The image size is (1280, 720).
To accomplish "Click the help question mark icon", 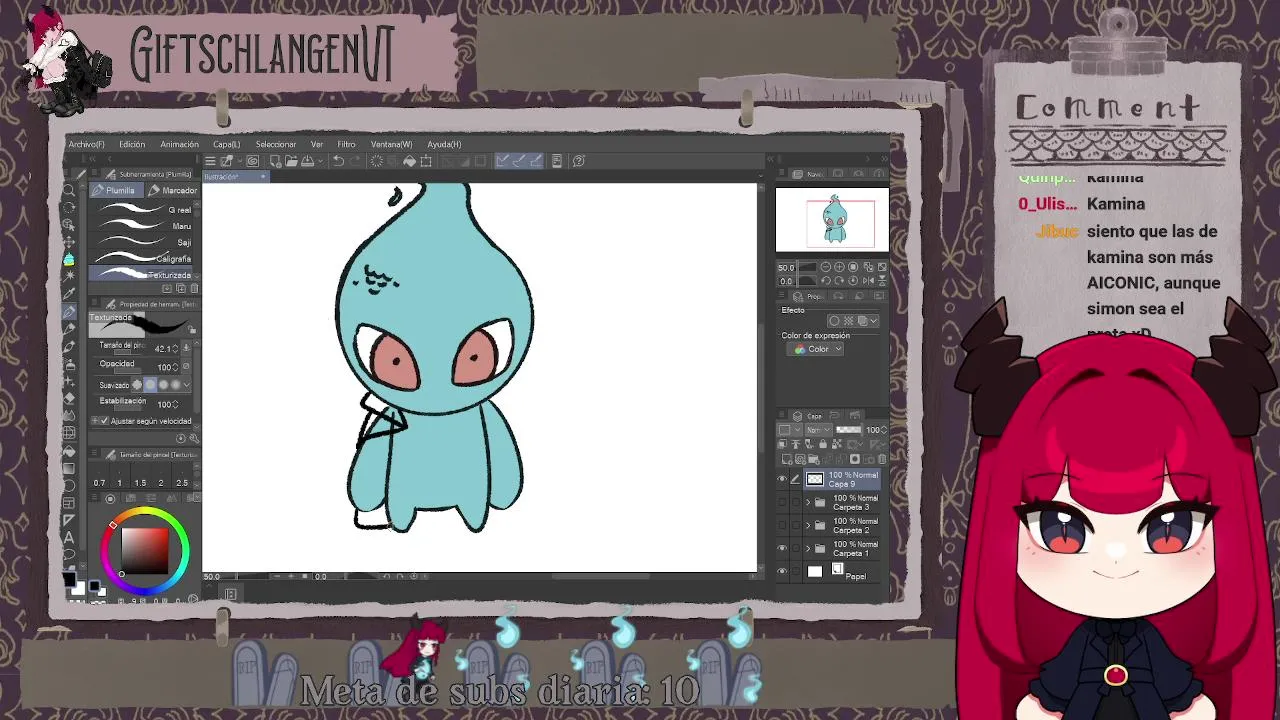I will point(579,161).
